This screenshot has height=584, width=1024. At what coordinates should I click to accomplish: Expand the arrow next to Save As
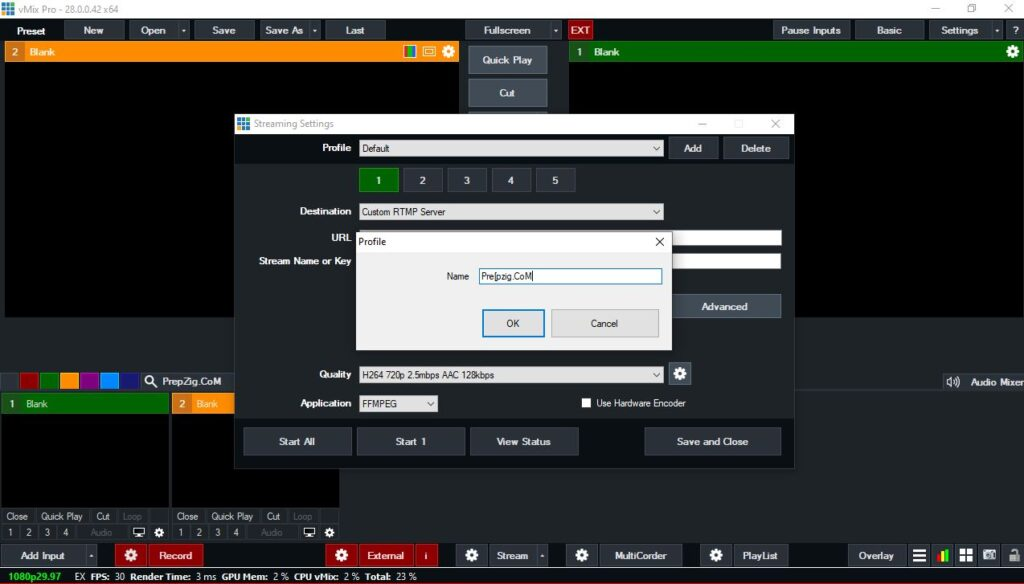pyautogui.click(x=315, y=30)
